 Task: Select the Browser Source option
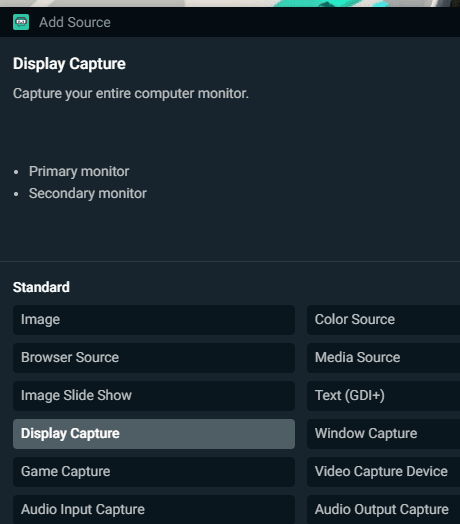coord(154,358)
